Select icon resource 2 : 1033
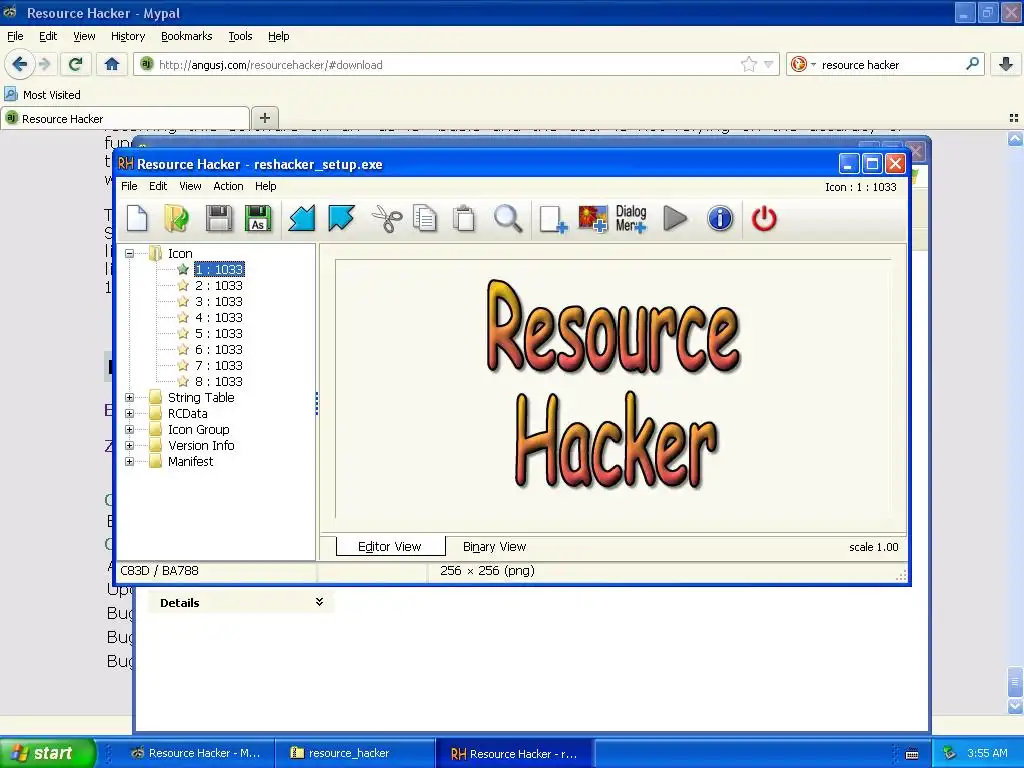Viewport: 1024px width, 768px height. (219, 285)
